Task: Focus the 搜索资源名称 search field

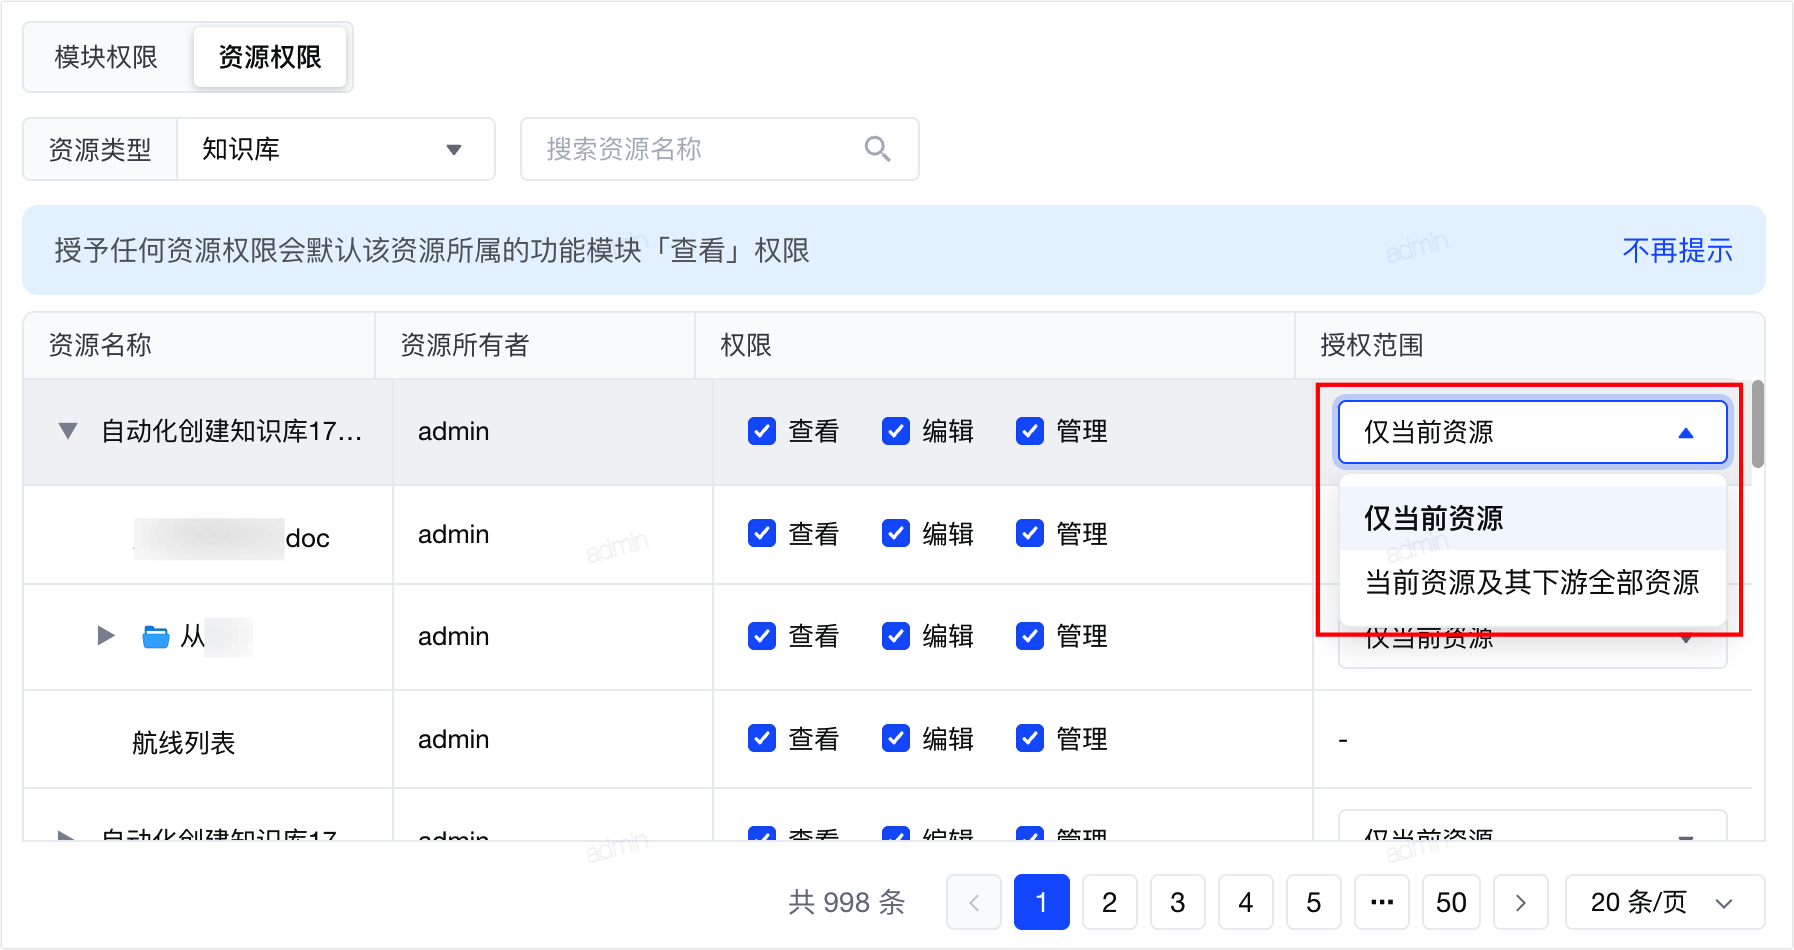Action: point(720,149)
